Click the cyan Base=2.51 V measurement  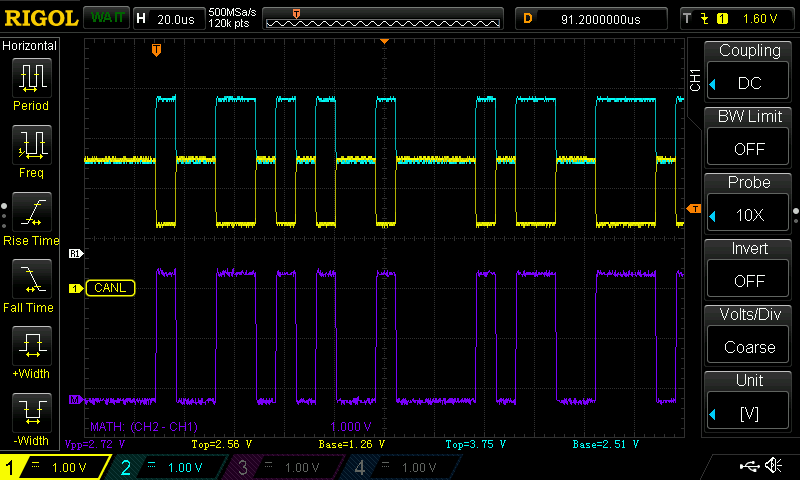[x=606, y=444]
